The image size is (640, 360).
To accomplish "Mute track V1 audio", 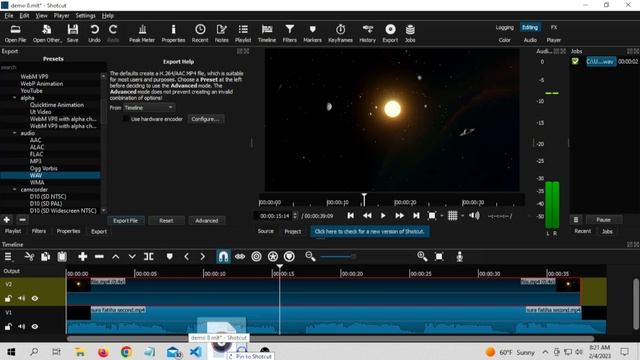I will pyautogui.click(x=22, y=327).
